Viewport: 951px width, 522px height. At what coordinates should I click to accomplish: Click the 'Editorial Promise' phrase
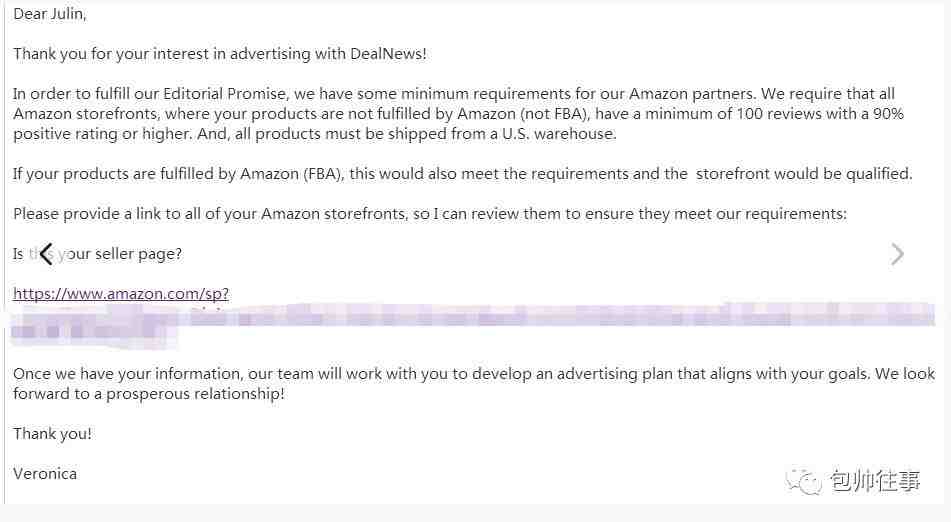[x=224, y=94]
